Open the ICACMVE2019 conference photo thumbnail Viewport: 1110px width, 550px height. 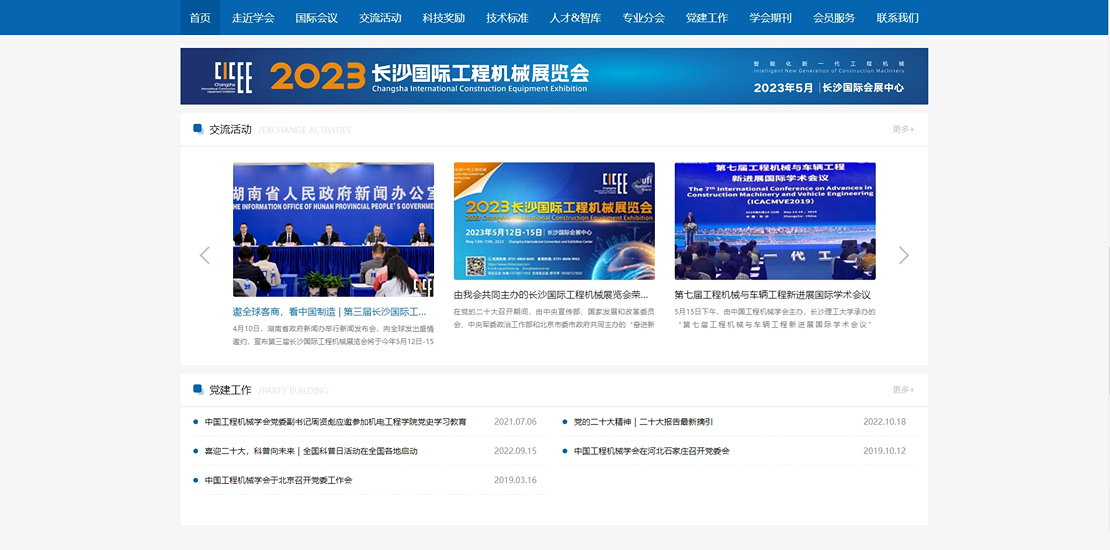pos(775,221)
